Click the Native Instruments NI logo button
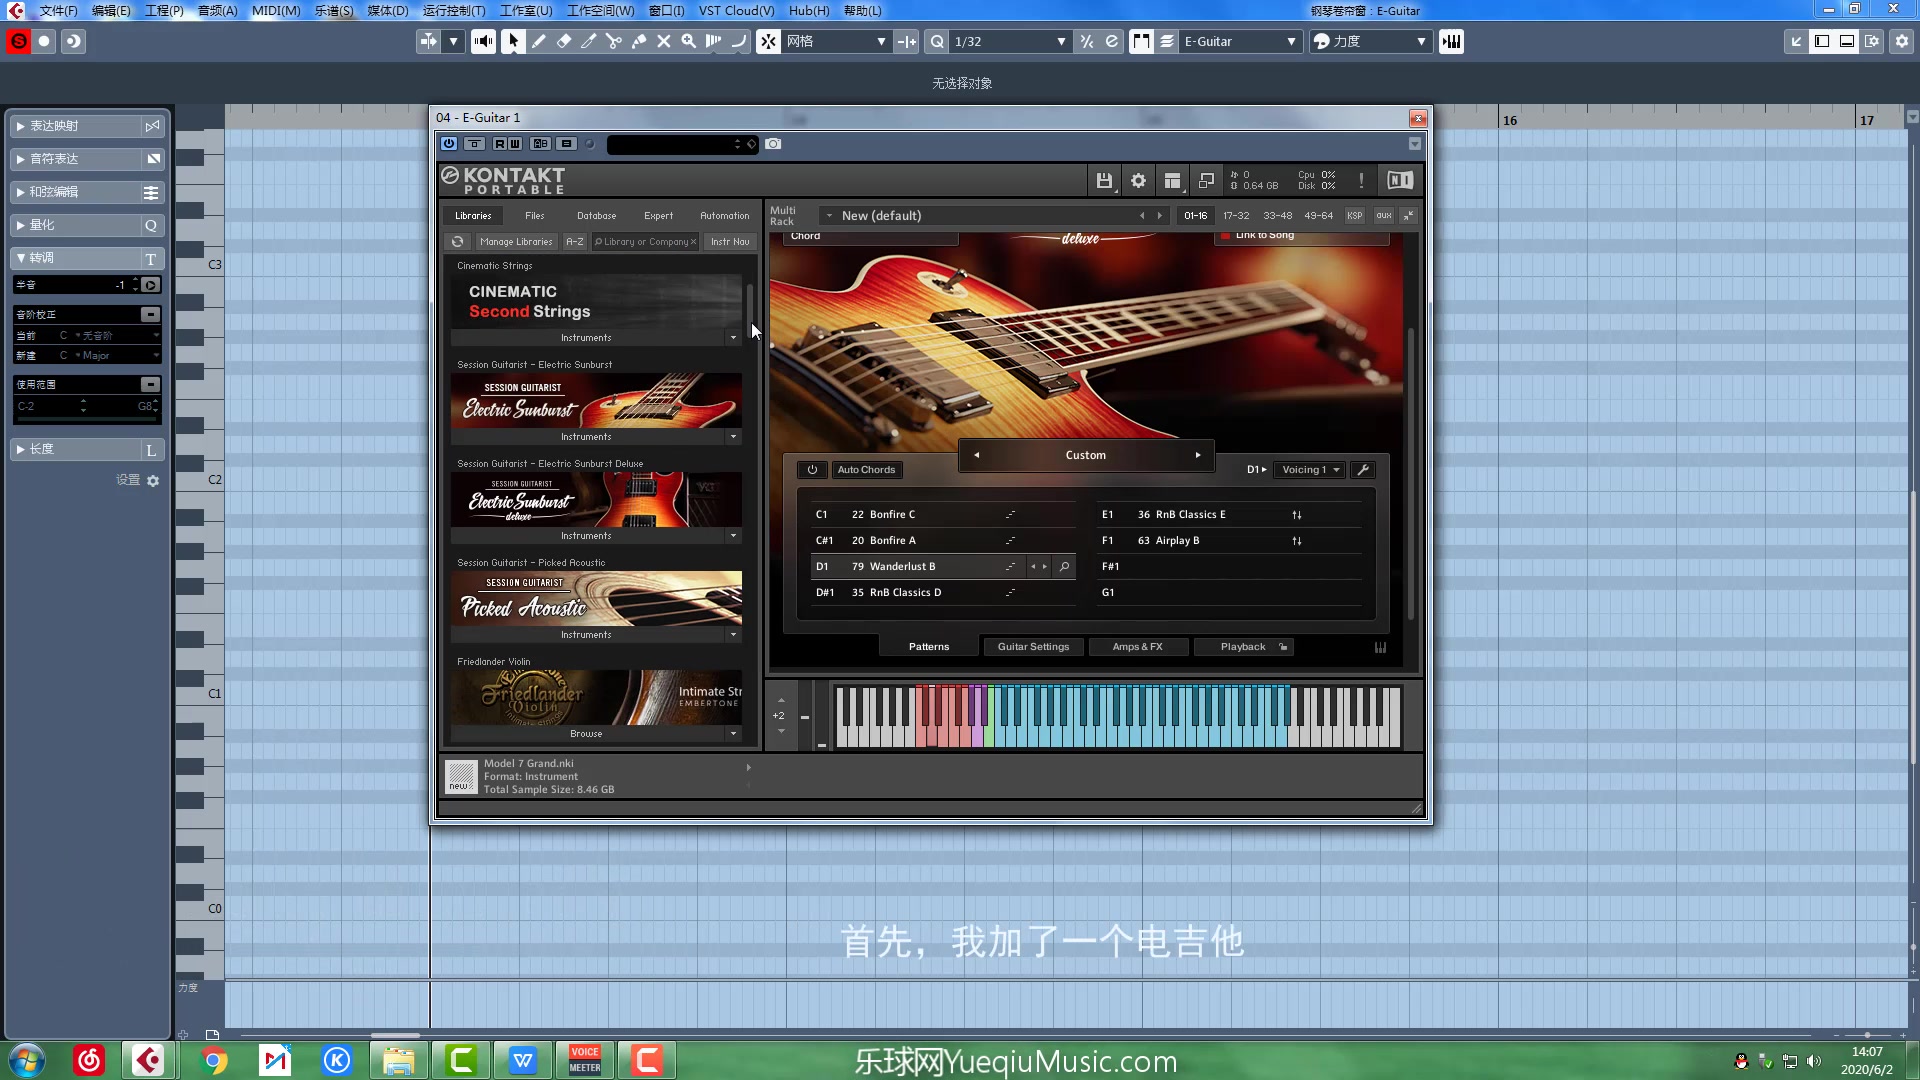The width and height of the screenshot is (1920, 1080). 1399,180
